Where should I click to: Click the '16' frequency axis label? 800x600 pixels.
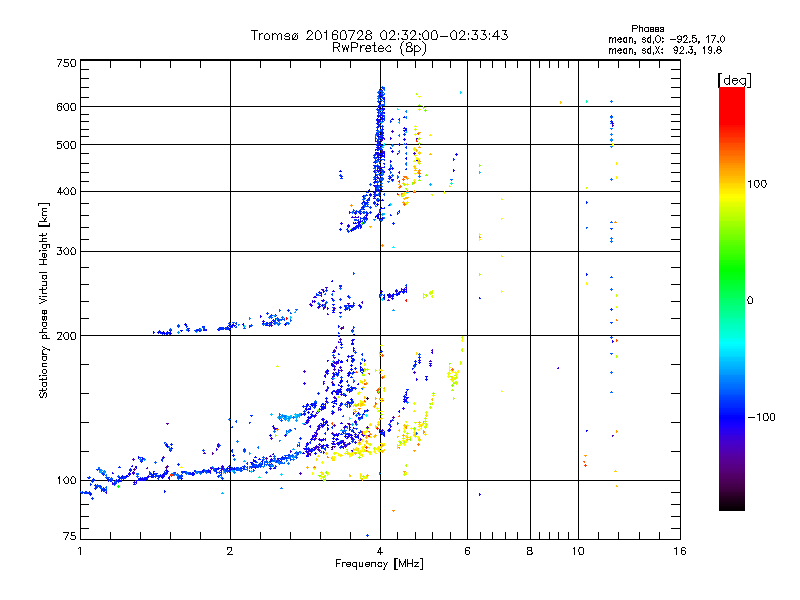click(x=680, y=551)
